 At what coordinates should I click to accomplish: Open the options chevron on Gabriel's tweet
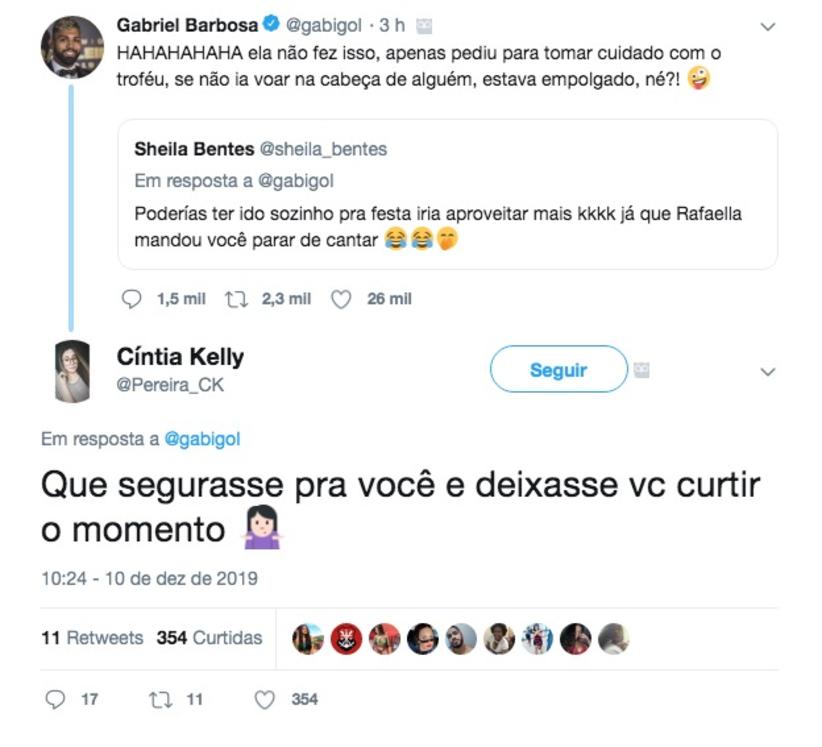[x=767, y=26]
